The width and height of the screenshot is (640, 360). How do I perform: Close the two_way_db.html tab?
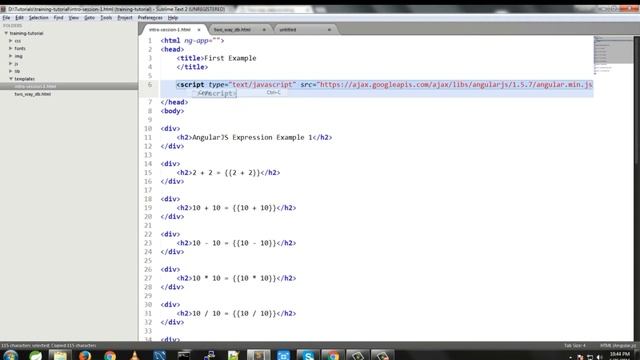pyautogui.click(x=264, y=30)
